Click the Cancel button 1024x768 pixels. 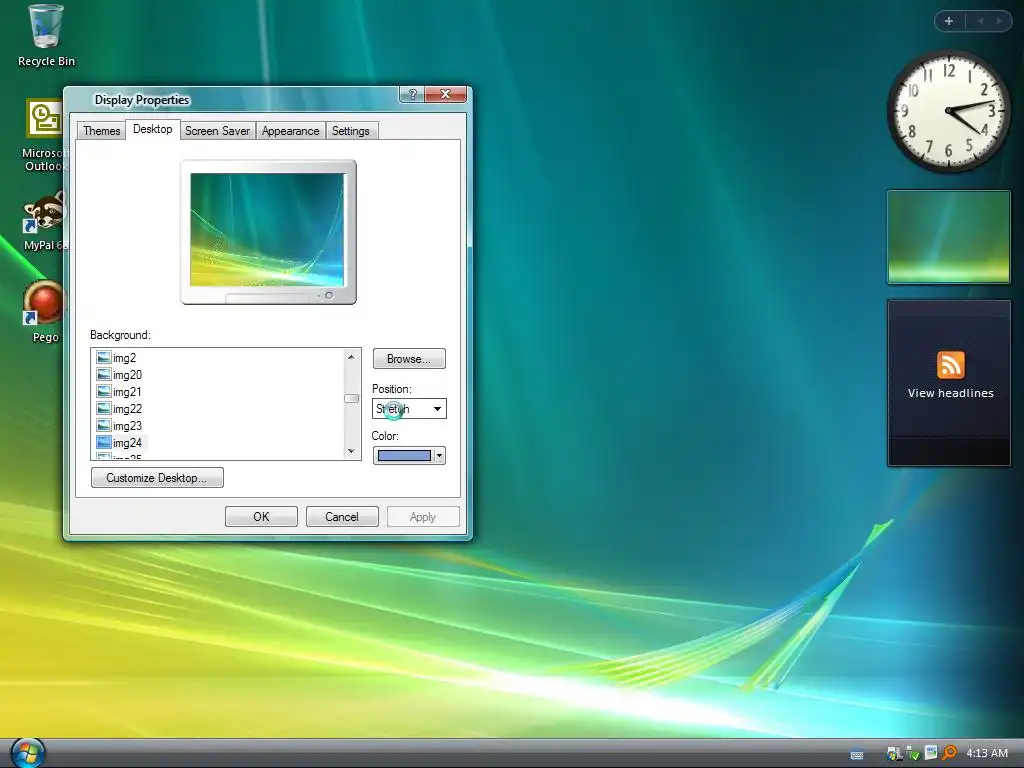[x=342, y=517]
